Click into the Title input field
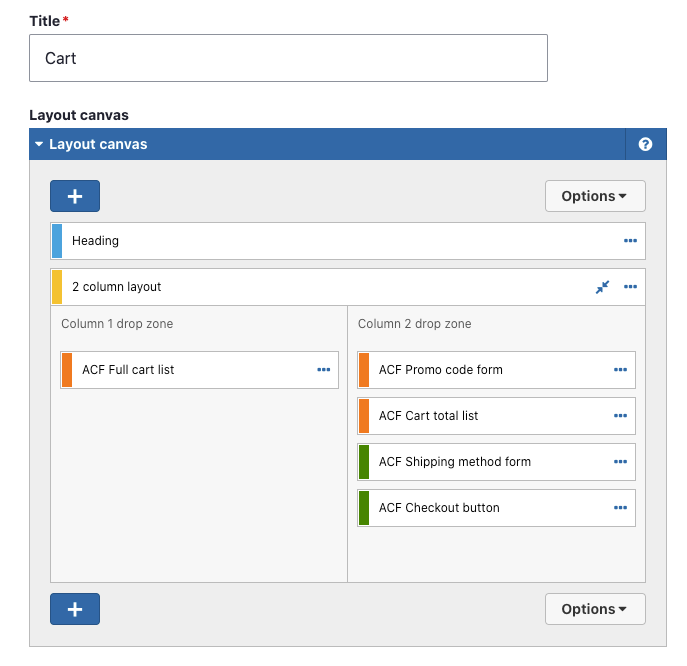687x666 pixels. 288,58
